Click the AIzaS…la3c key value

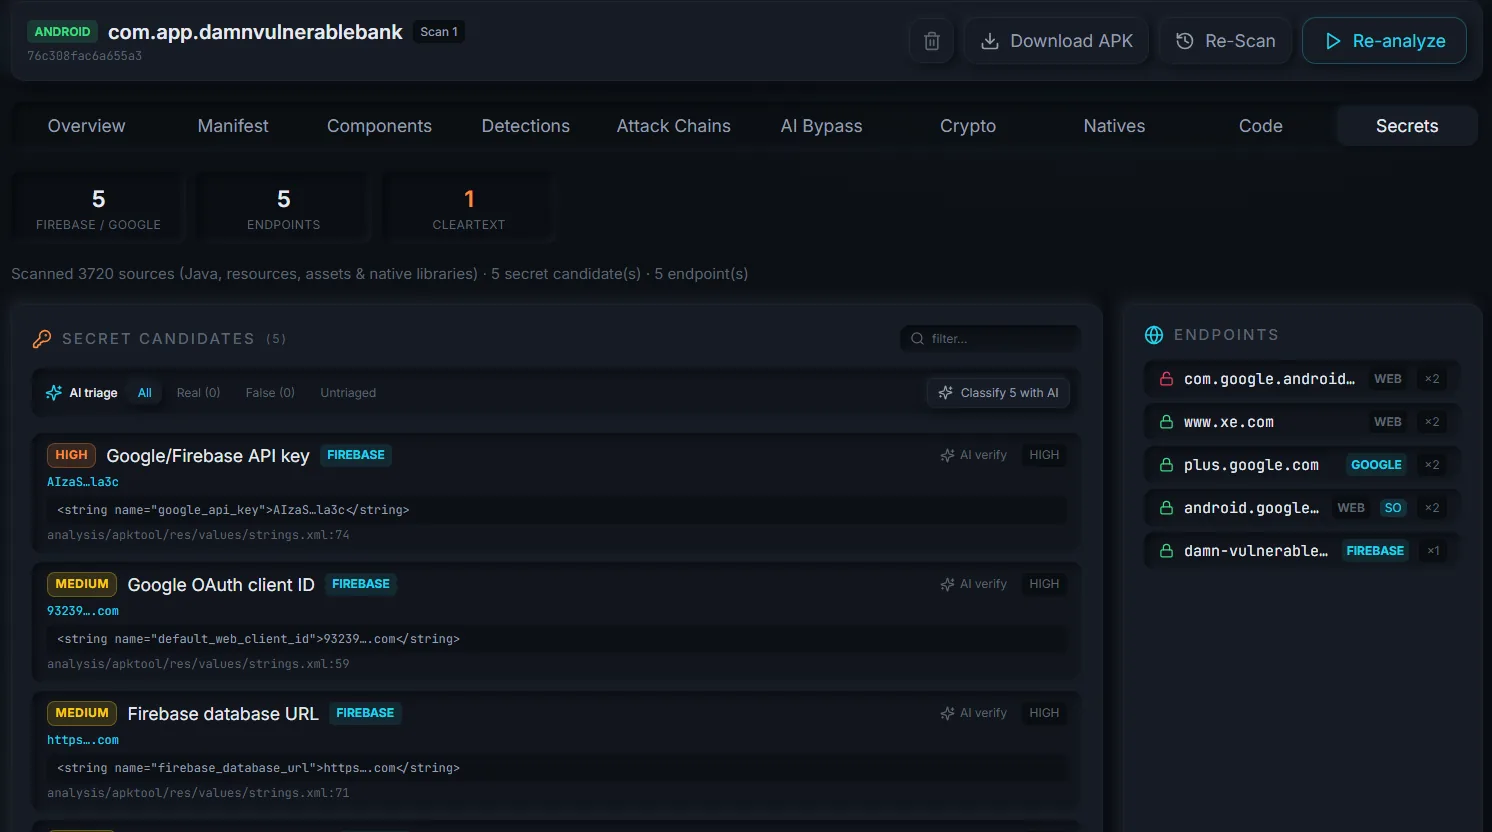[x=83, y=482]
